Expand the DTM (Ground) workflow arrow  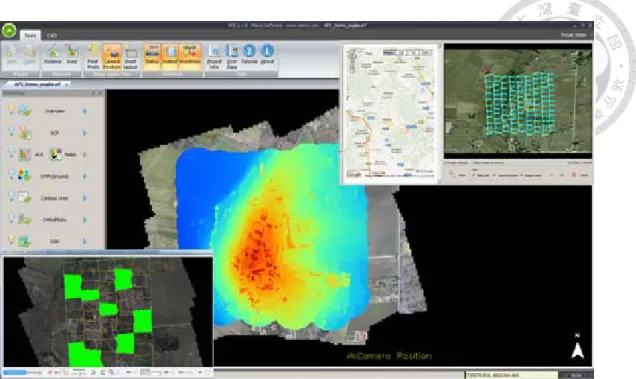click(85, 176)
